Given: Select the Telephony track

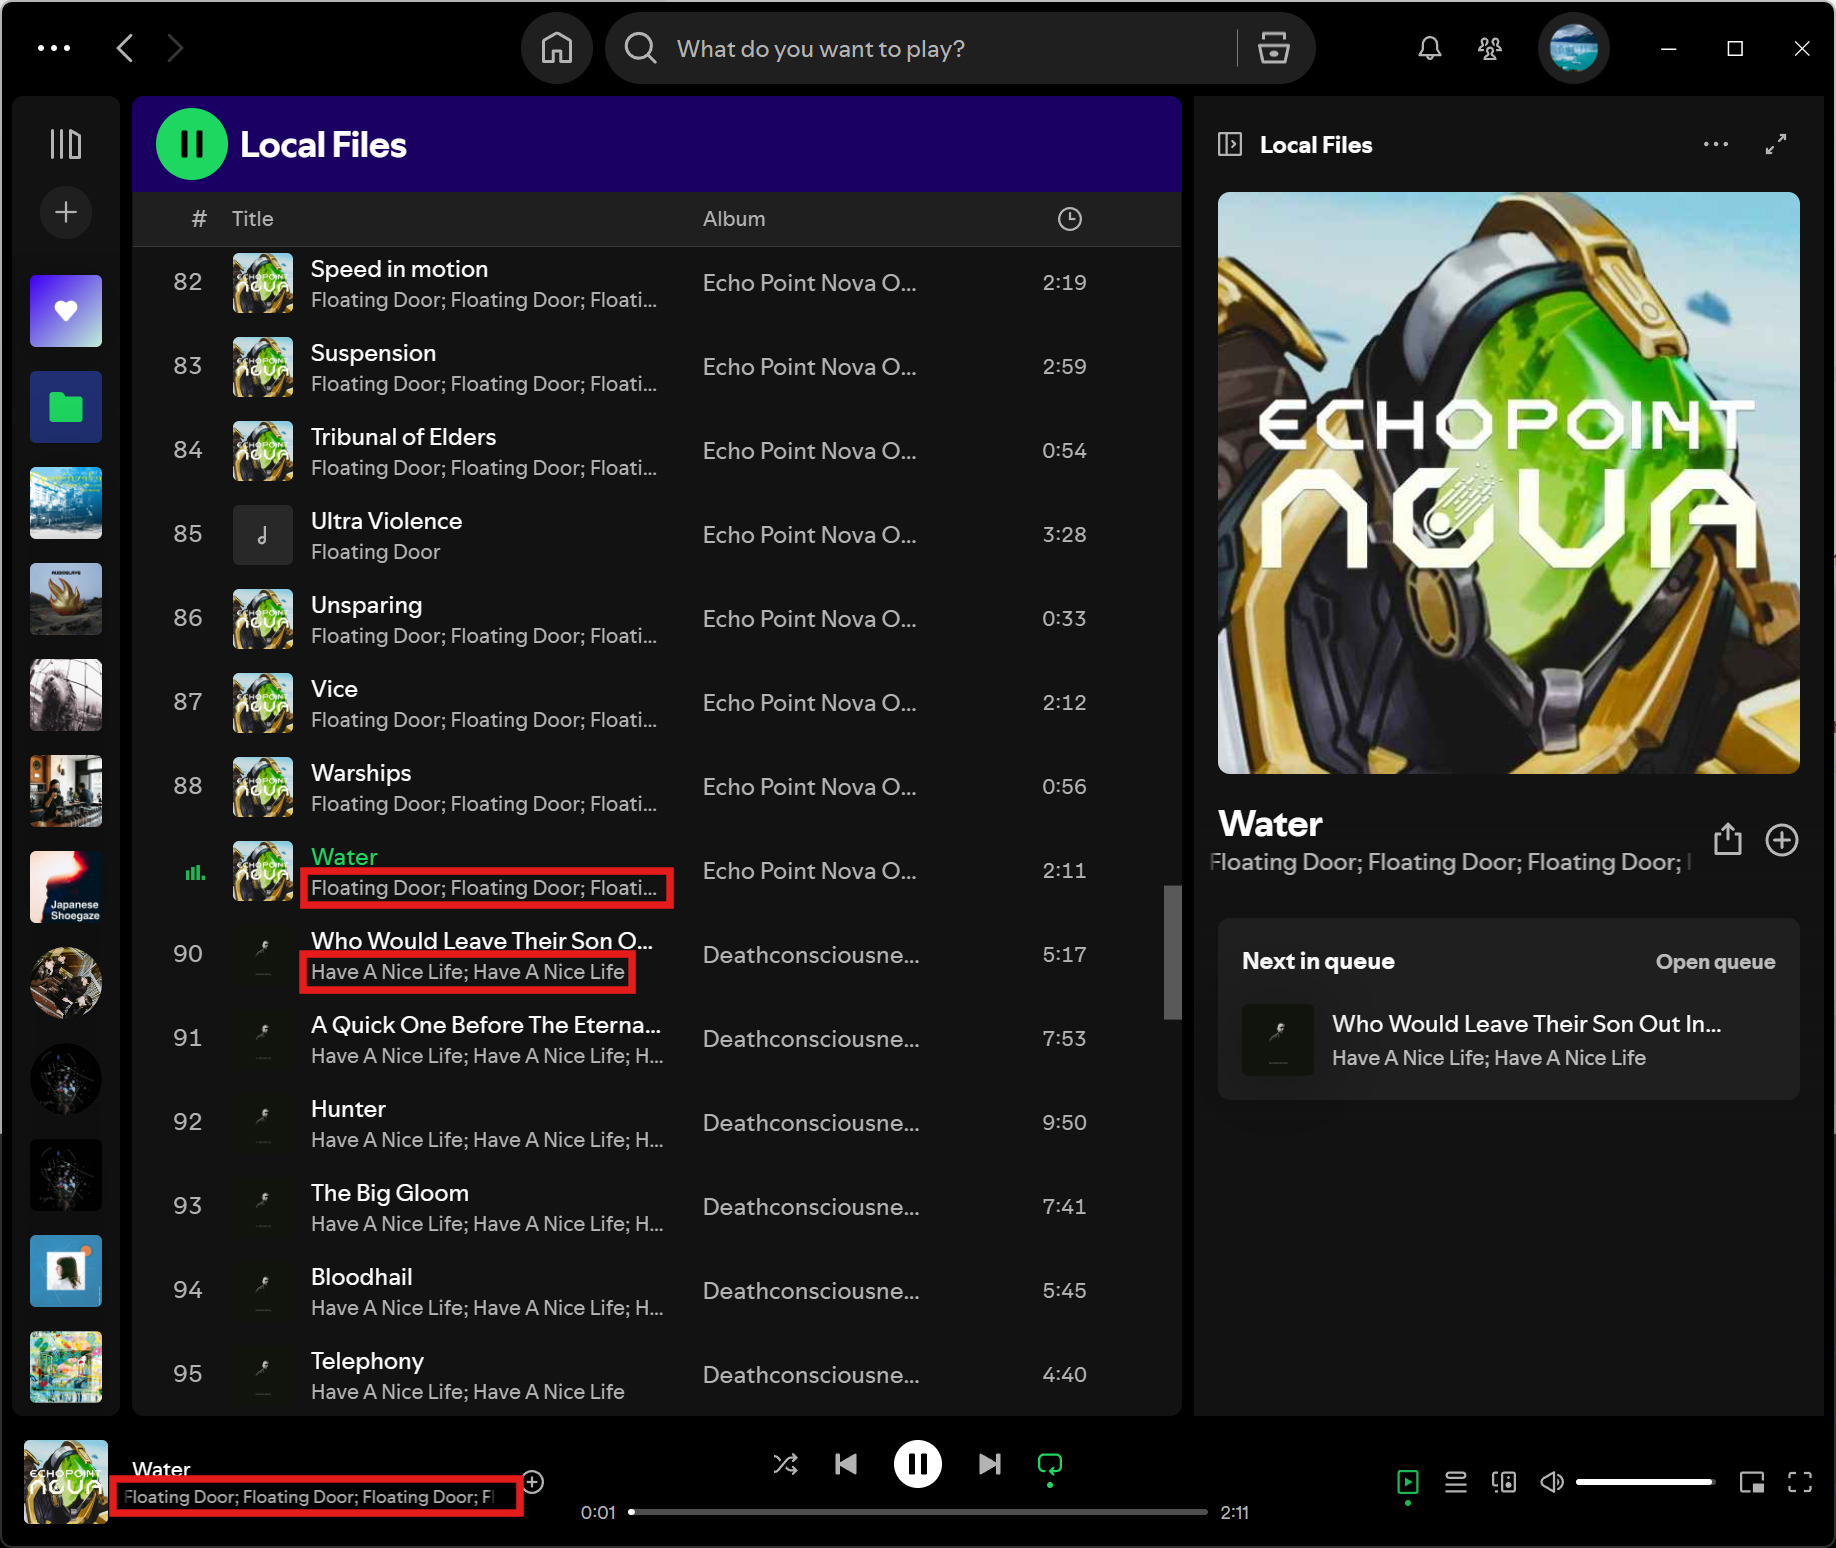Looking at the screenshot, I should click(x=656, y=1375).
